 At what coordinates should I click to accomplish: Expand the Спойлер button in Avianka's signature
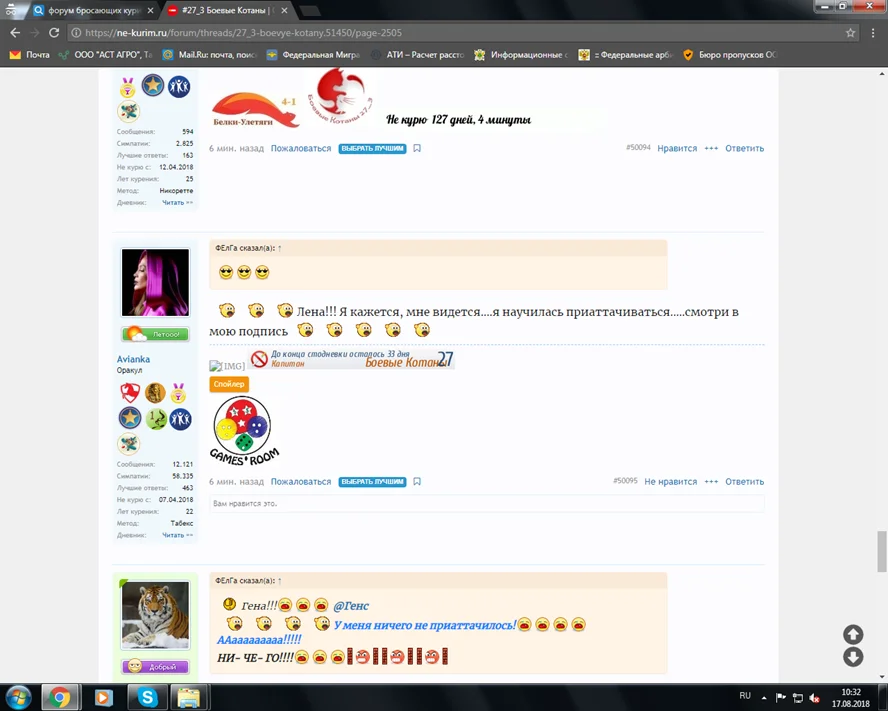pyautogui.click(x=229, y=384)
